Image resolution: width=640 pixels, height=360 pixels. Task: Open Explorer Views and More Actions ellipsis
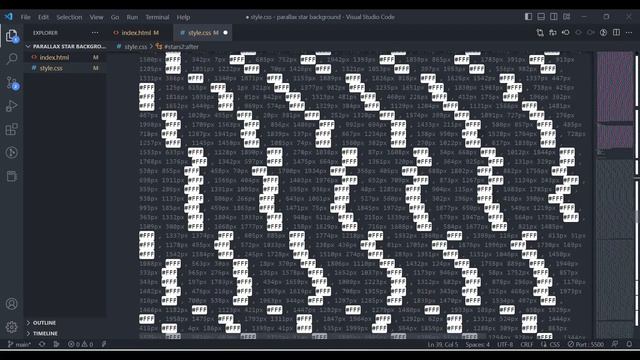pos(95,33)
